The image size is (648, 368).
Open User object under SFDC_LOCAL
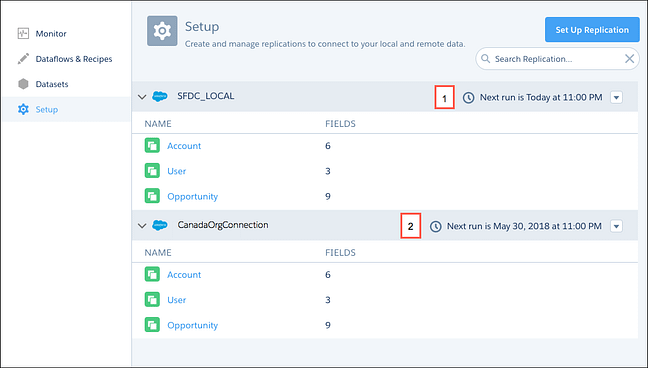176,171
